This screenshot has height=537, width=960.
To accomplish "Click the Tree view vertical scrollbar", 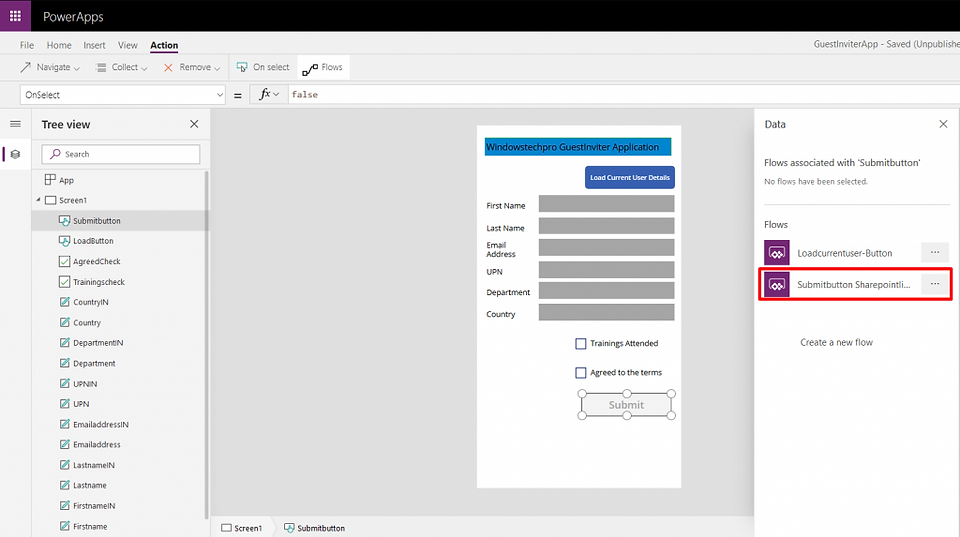I will tap(206, 343).
